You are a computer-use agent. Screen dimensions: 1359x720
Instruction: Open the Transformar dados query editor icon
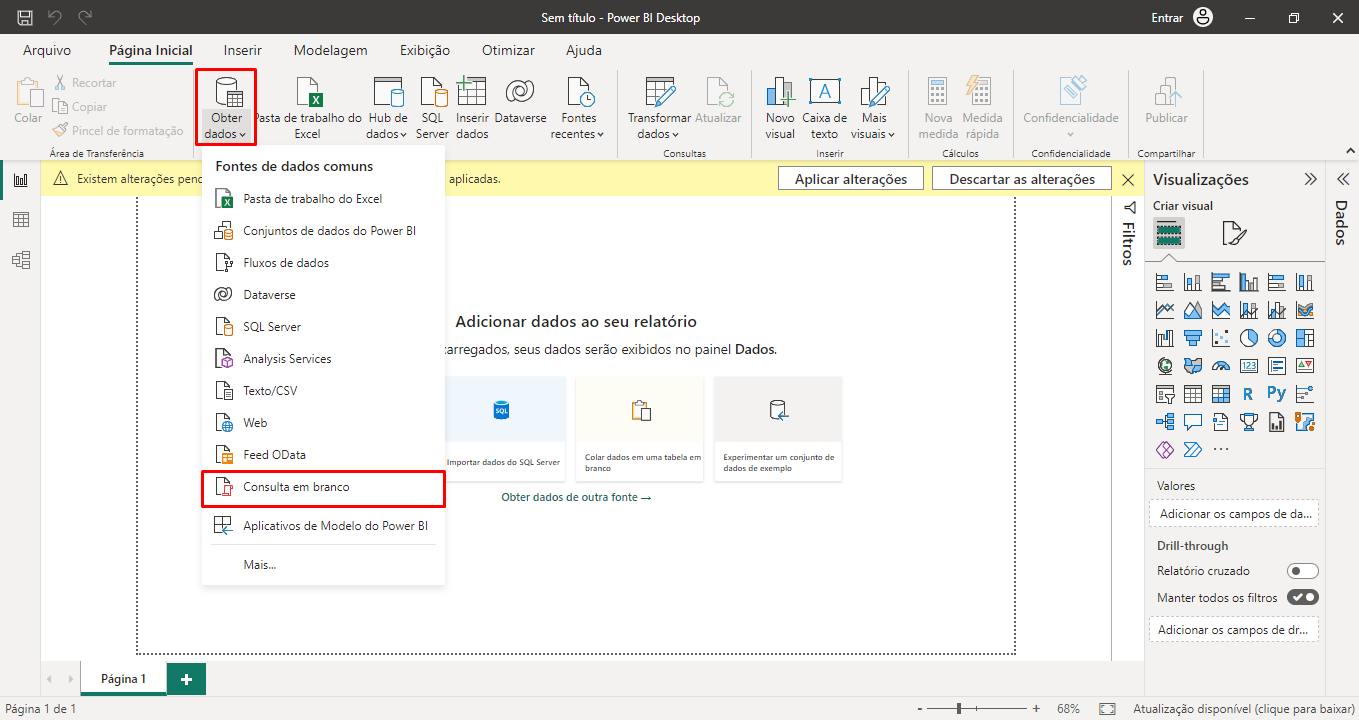click(x=659, y=93)
